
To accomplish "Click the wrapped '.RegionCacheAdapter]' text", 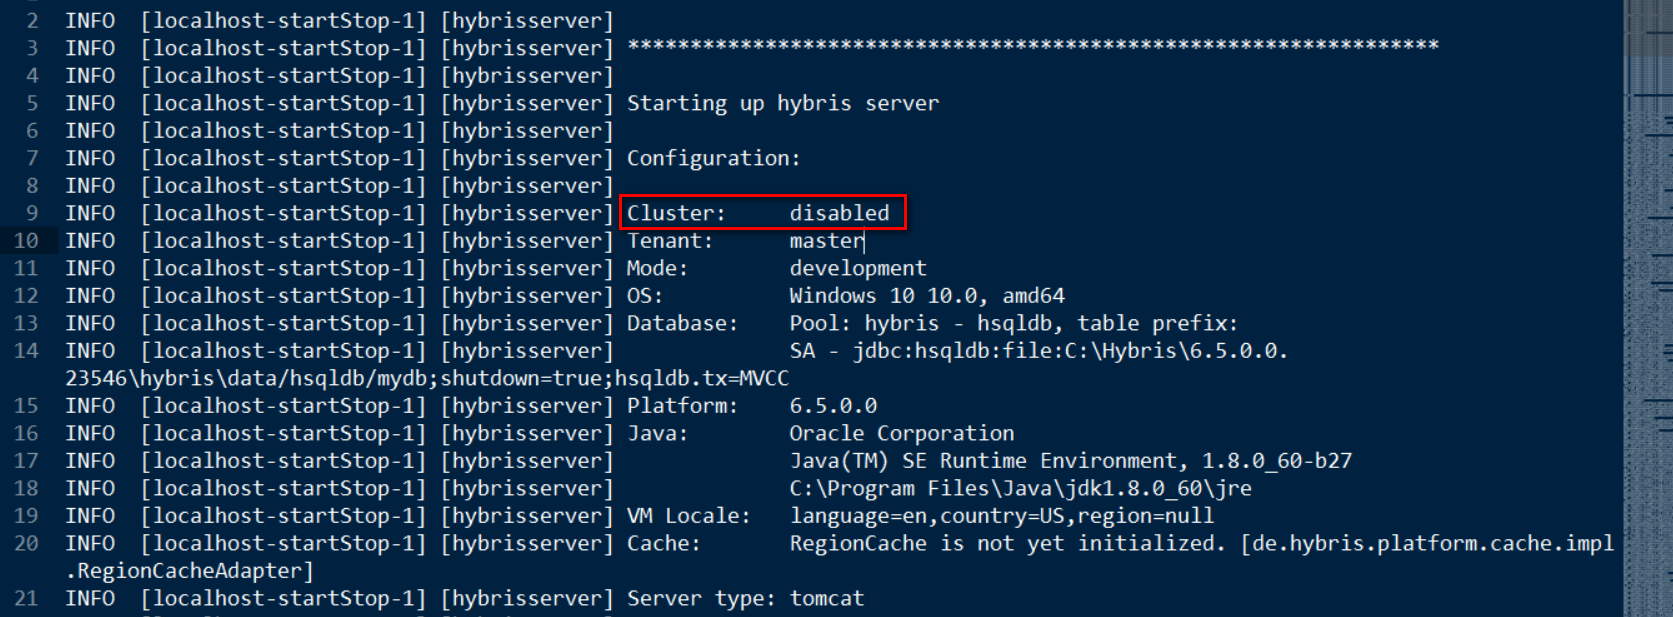I will [189, 571].
